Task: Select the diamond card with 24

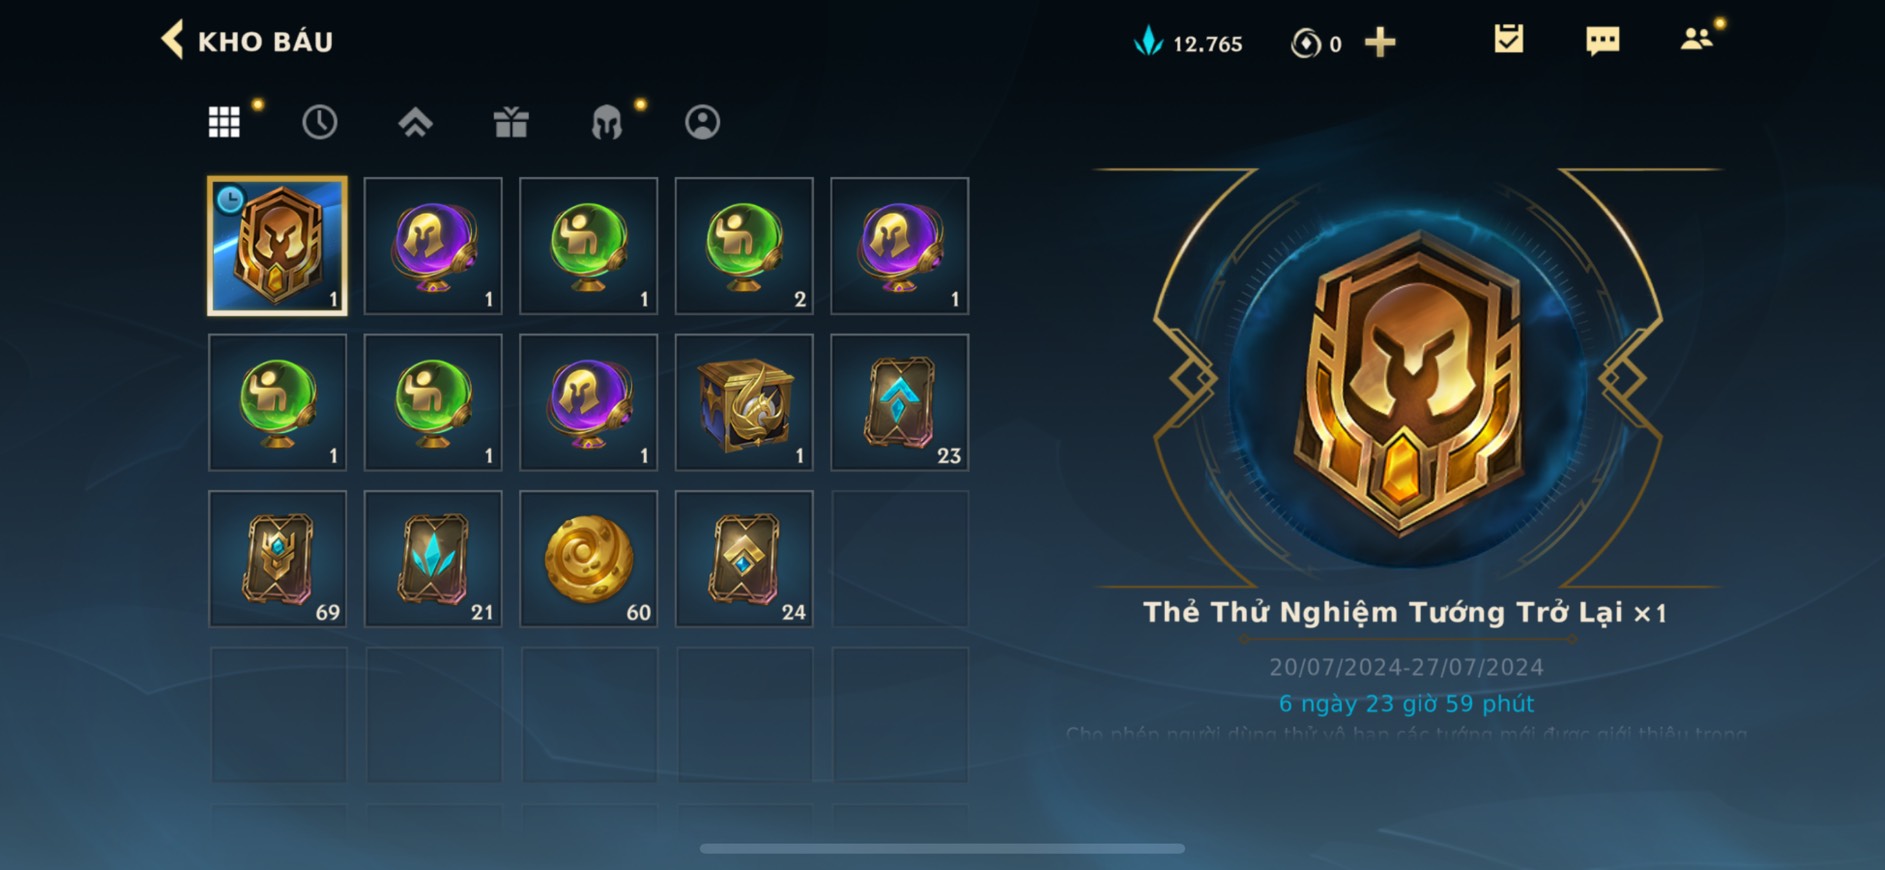Action: [744, 559]
